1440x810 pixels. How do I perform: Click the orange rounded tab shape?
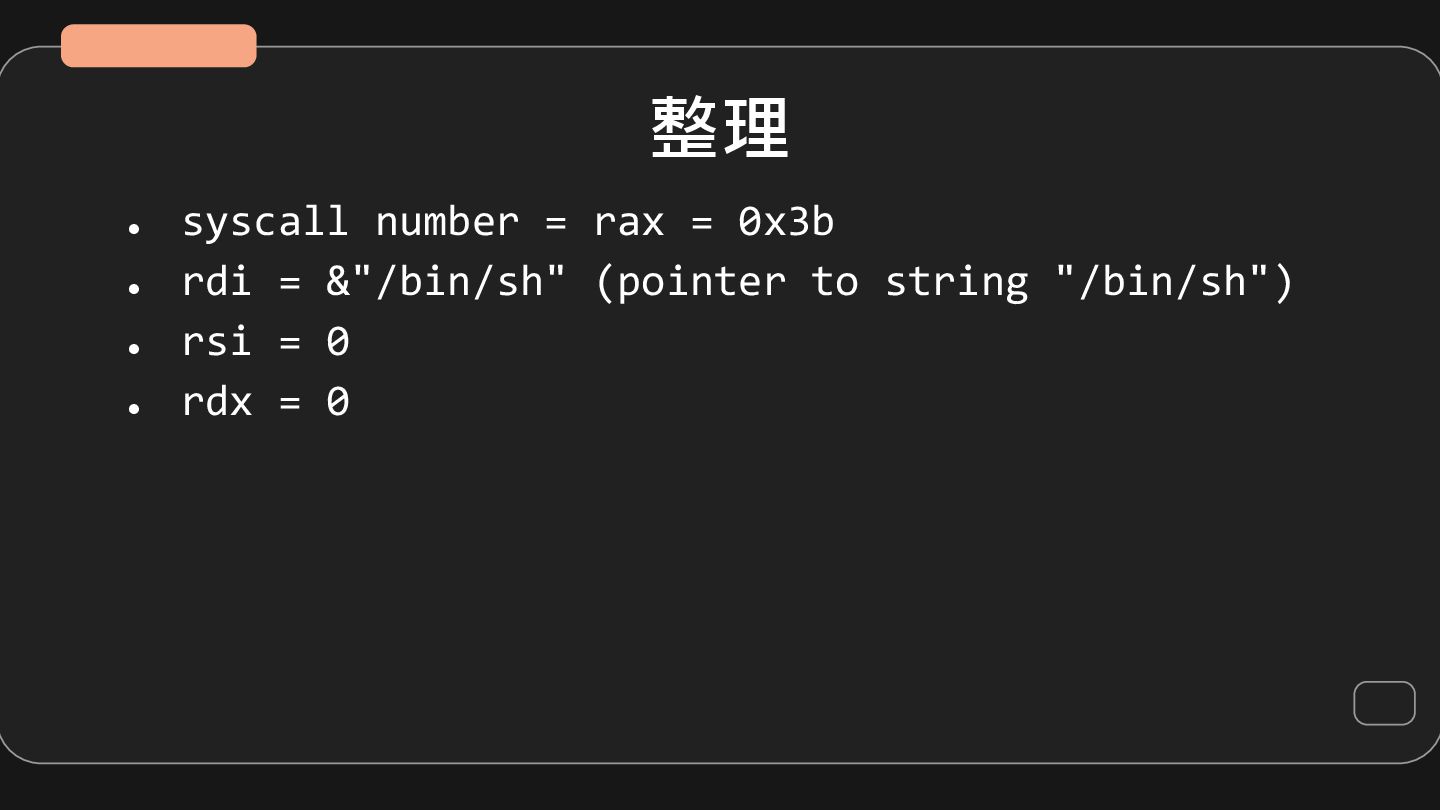(x=158, y=46)
